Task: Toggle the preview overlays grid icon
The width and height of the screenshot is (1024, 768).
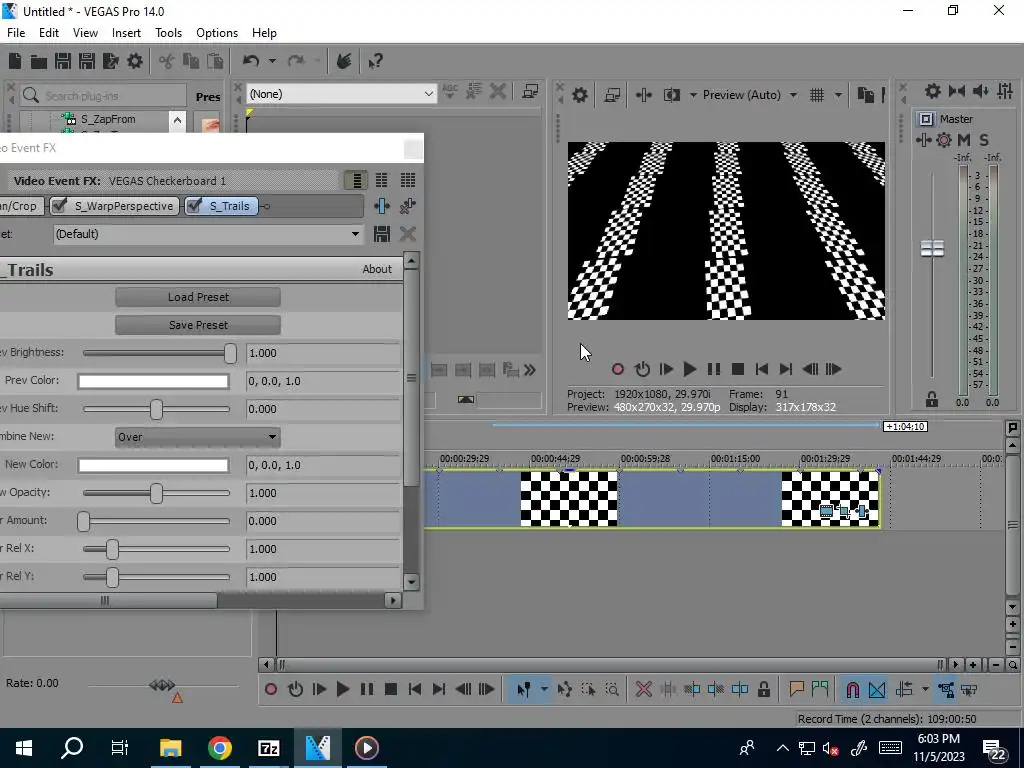Action: tap(817, 95)
